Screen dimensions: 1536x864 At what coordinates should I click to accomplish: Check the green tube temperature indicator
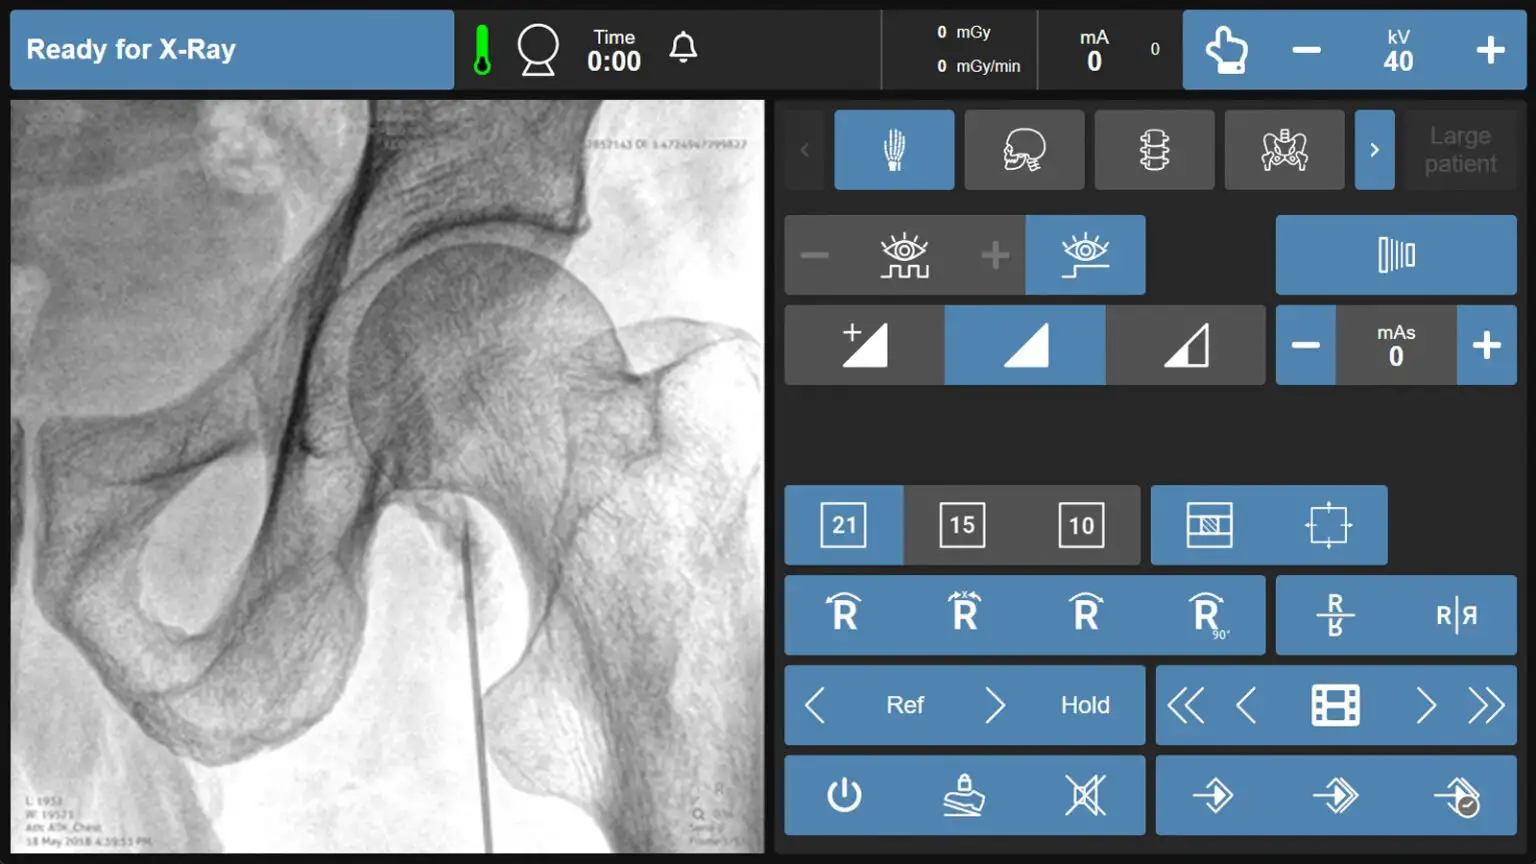tap(482, 50)
